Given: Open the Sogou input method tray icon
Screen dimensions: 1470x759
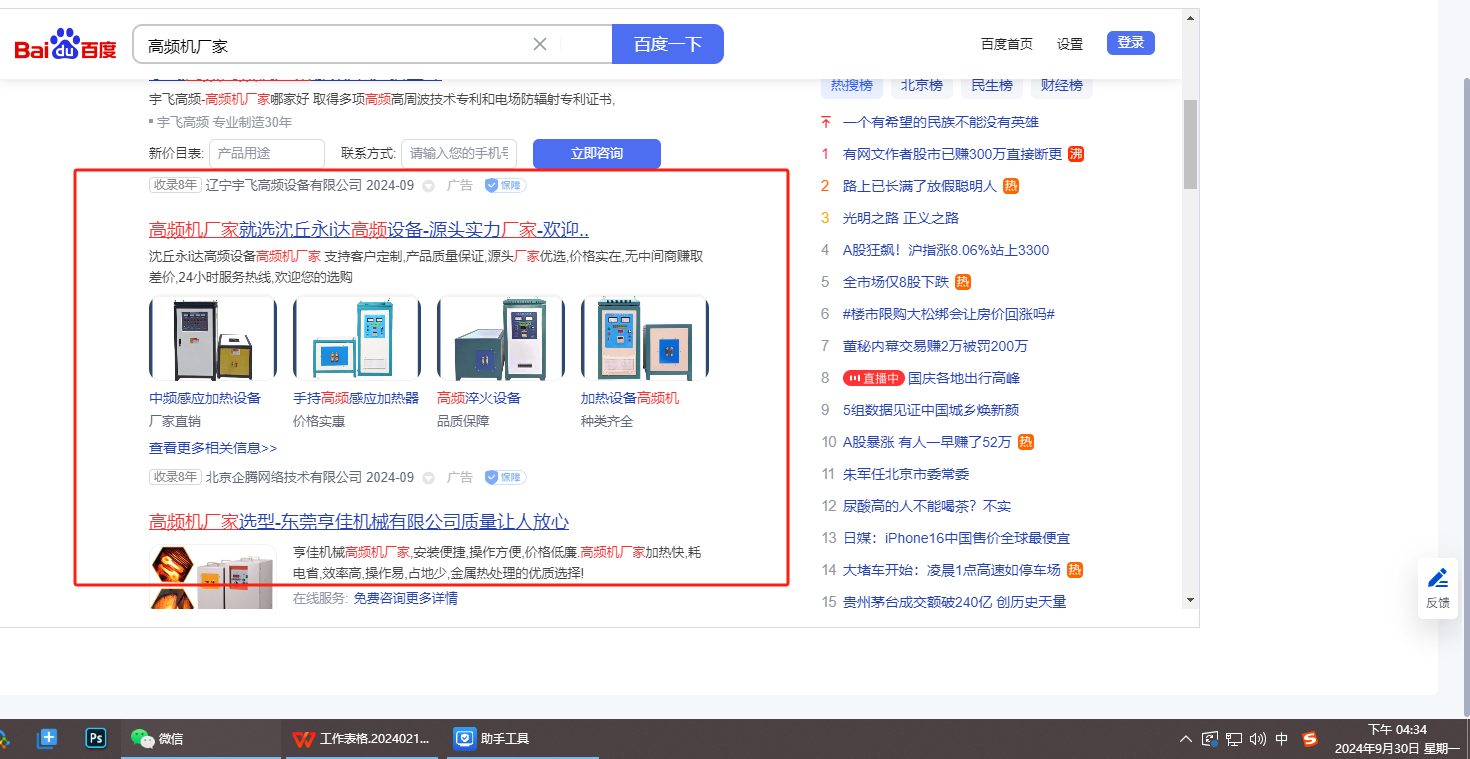Looking at the screenshot, I should click(1310, 740).
